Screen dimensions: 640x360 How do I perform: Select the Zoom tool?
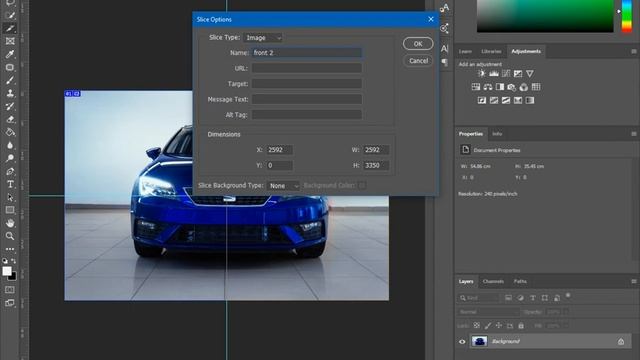click(x=10, y=236)
